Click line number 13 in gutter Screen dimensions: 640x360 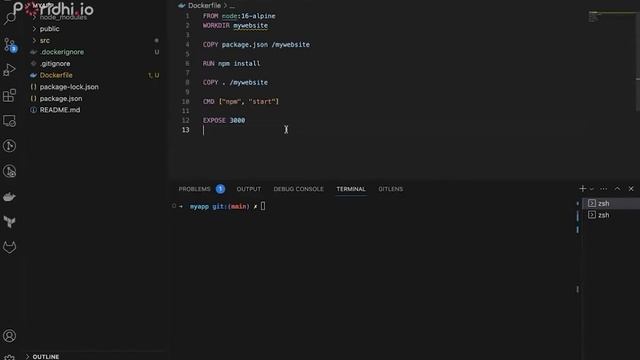tap(186, 130)
